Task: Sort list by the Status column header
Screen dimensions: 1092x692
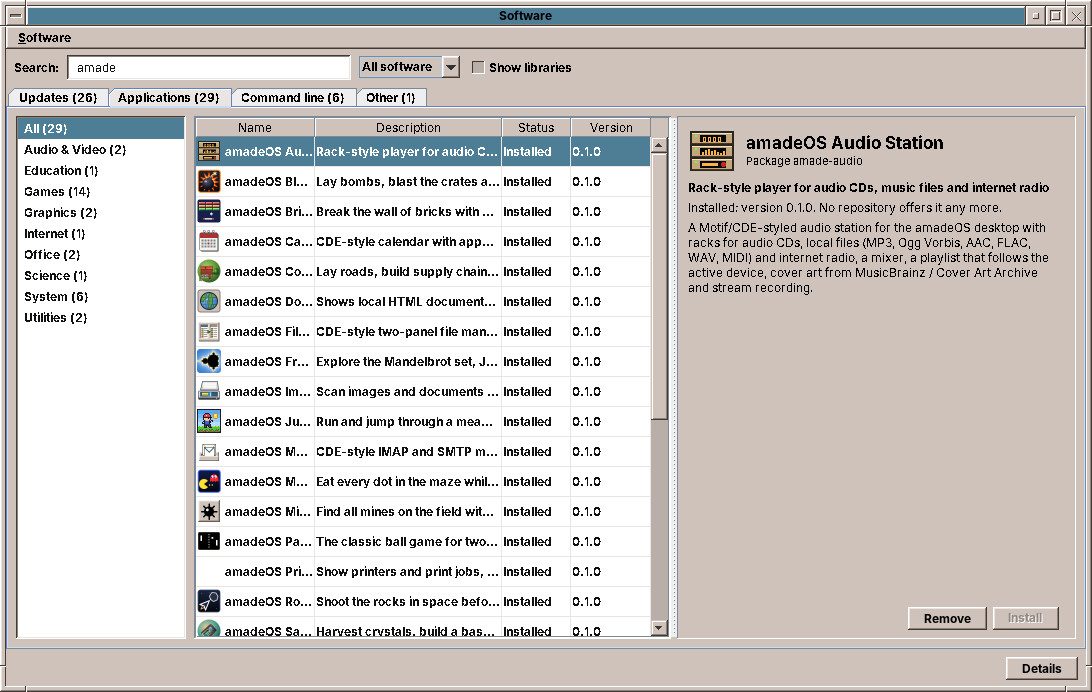Action: (x=536, y=127)
